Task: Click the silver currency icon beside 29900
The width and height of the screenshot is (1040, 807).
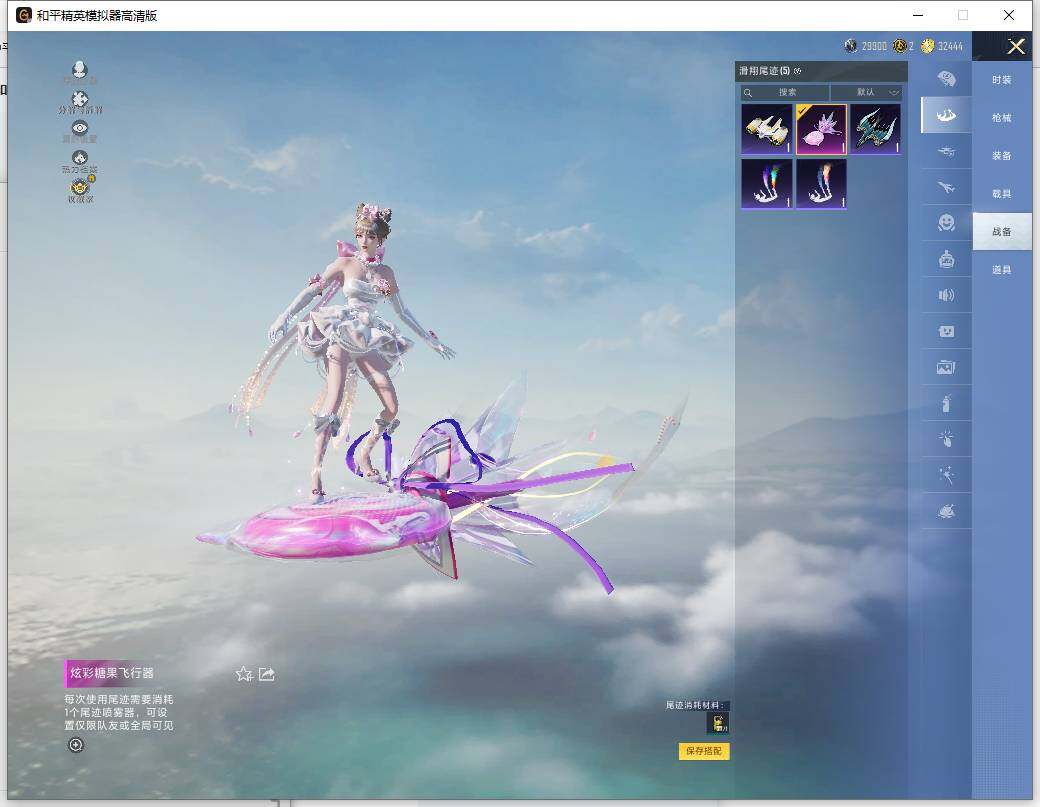Action: point(851,46)
